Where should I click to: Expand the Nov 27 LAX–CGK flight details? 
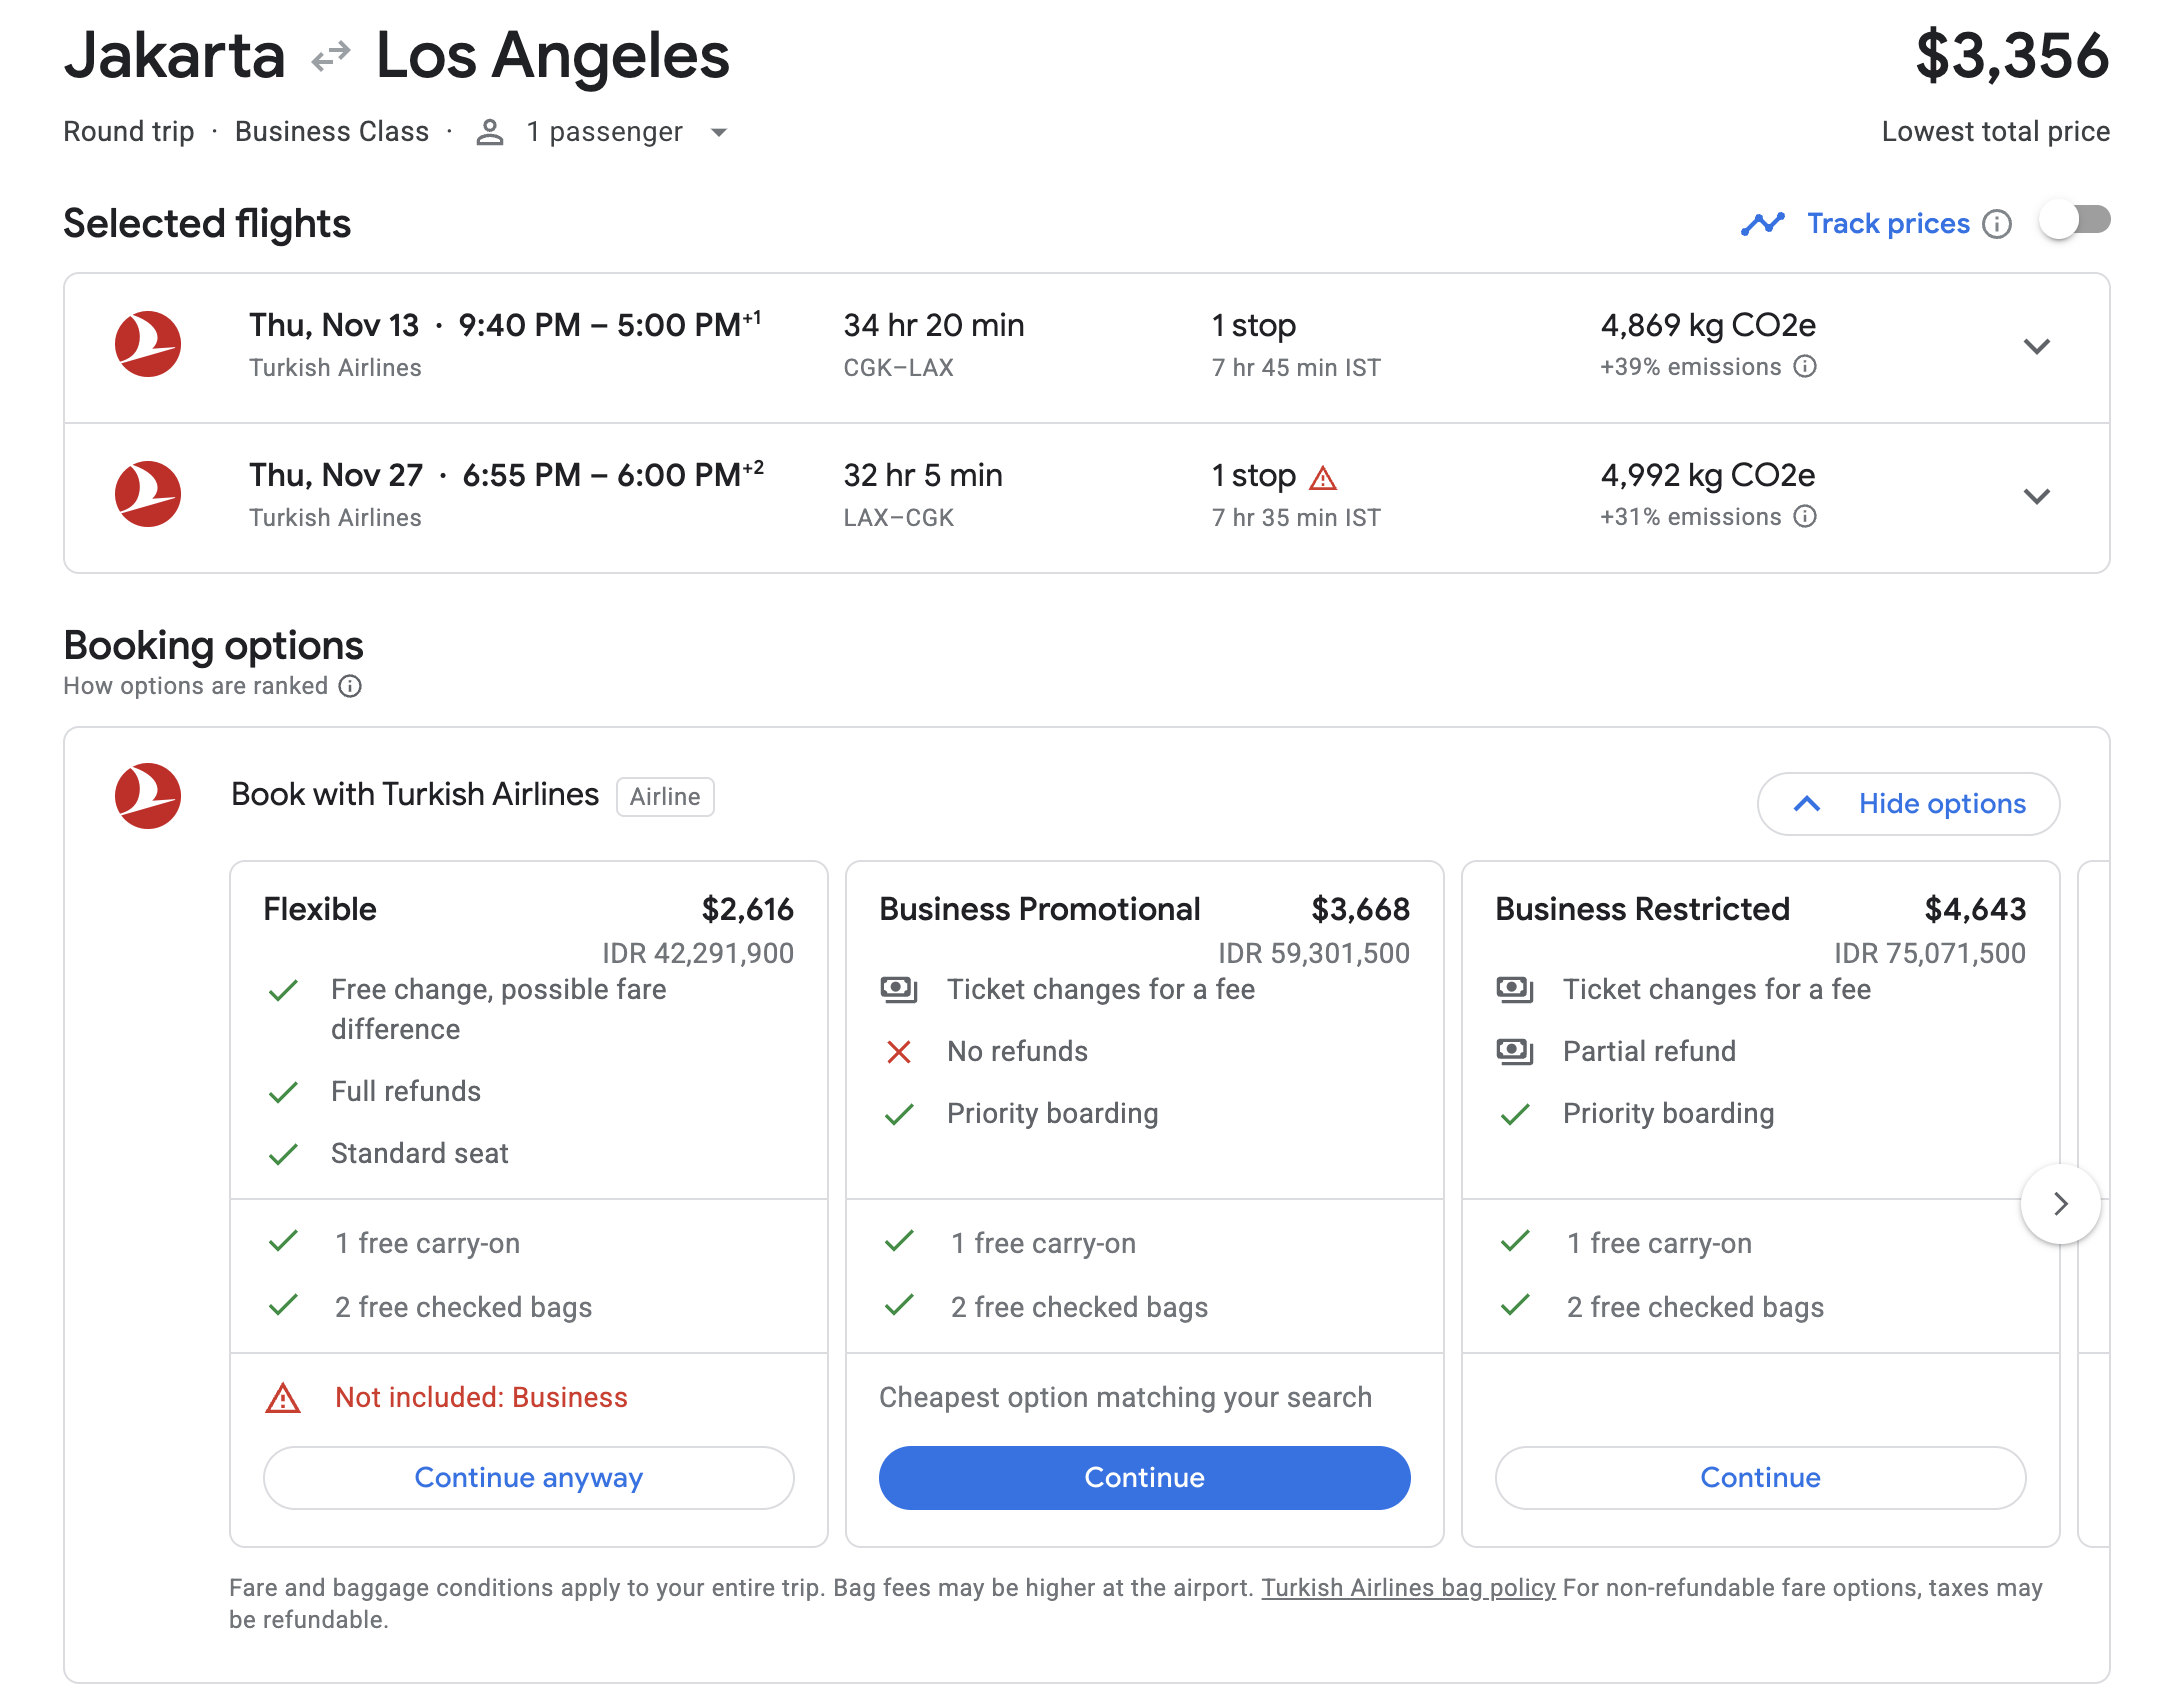[2036, 497]
